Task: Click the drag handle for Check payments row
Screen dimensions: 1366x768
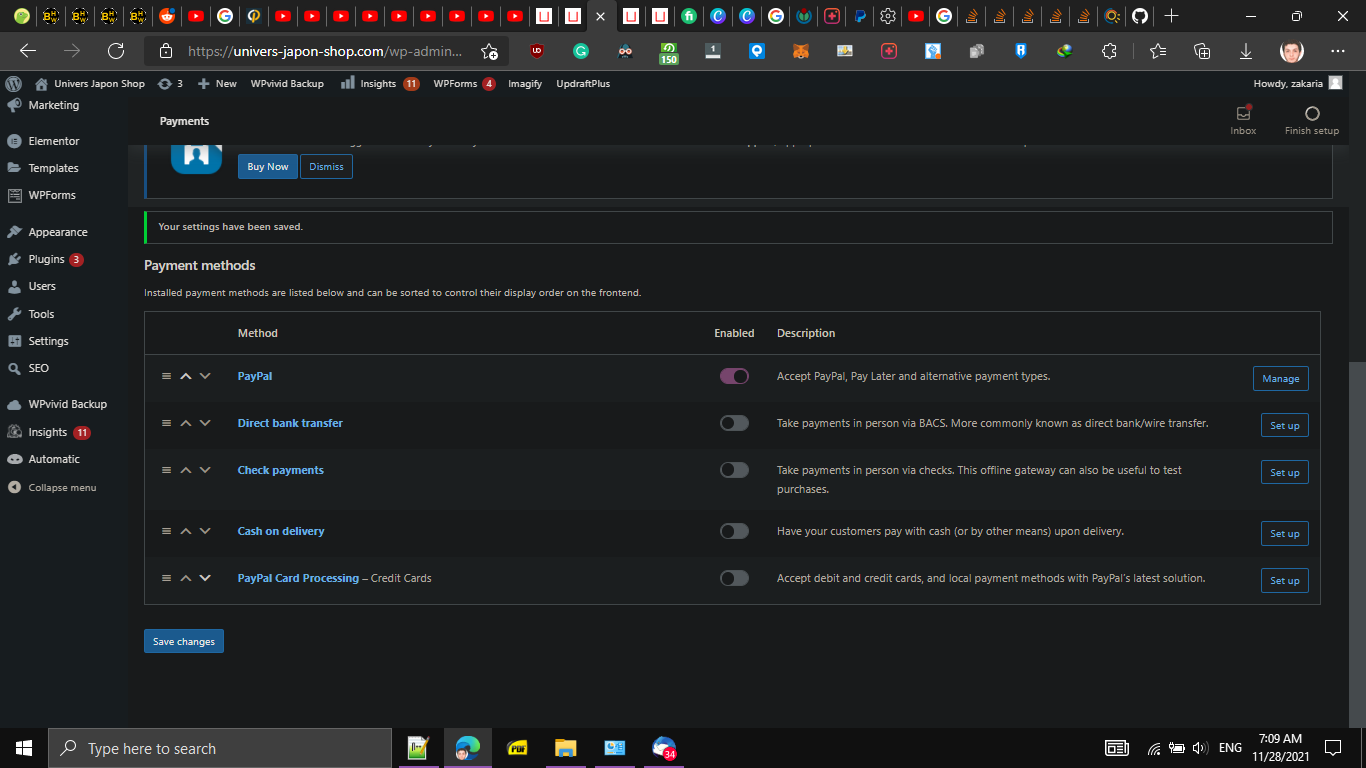Action: tap(166, 470)
